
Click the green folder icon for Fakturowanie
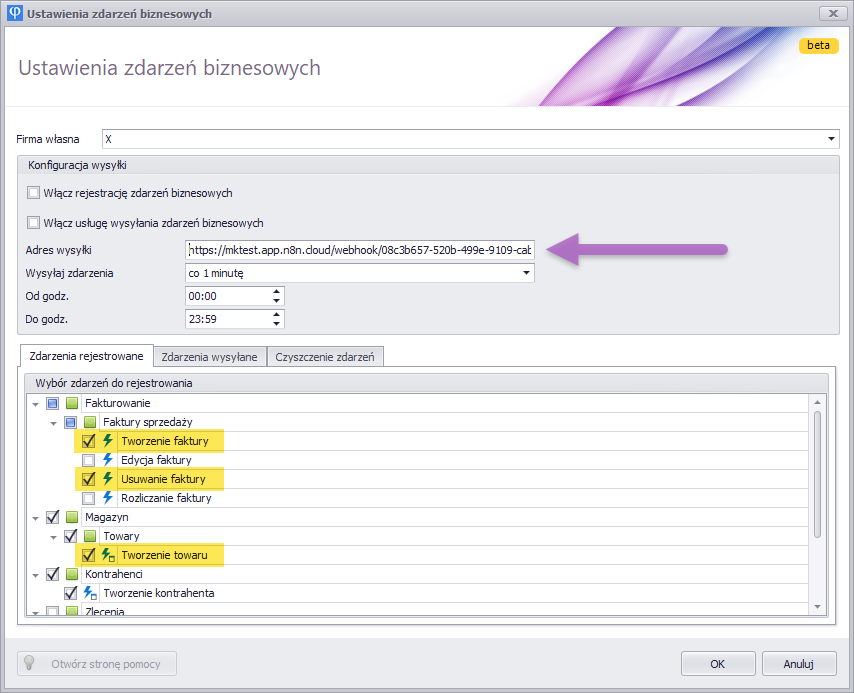pos(72,403)
